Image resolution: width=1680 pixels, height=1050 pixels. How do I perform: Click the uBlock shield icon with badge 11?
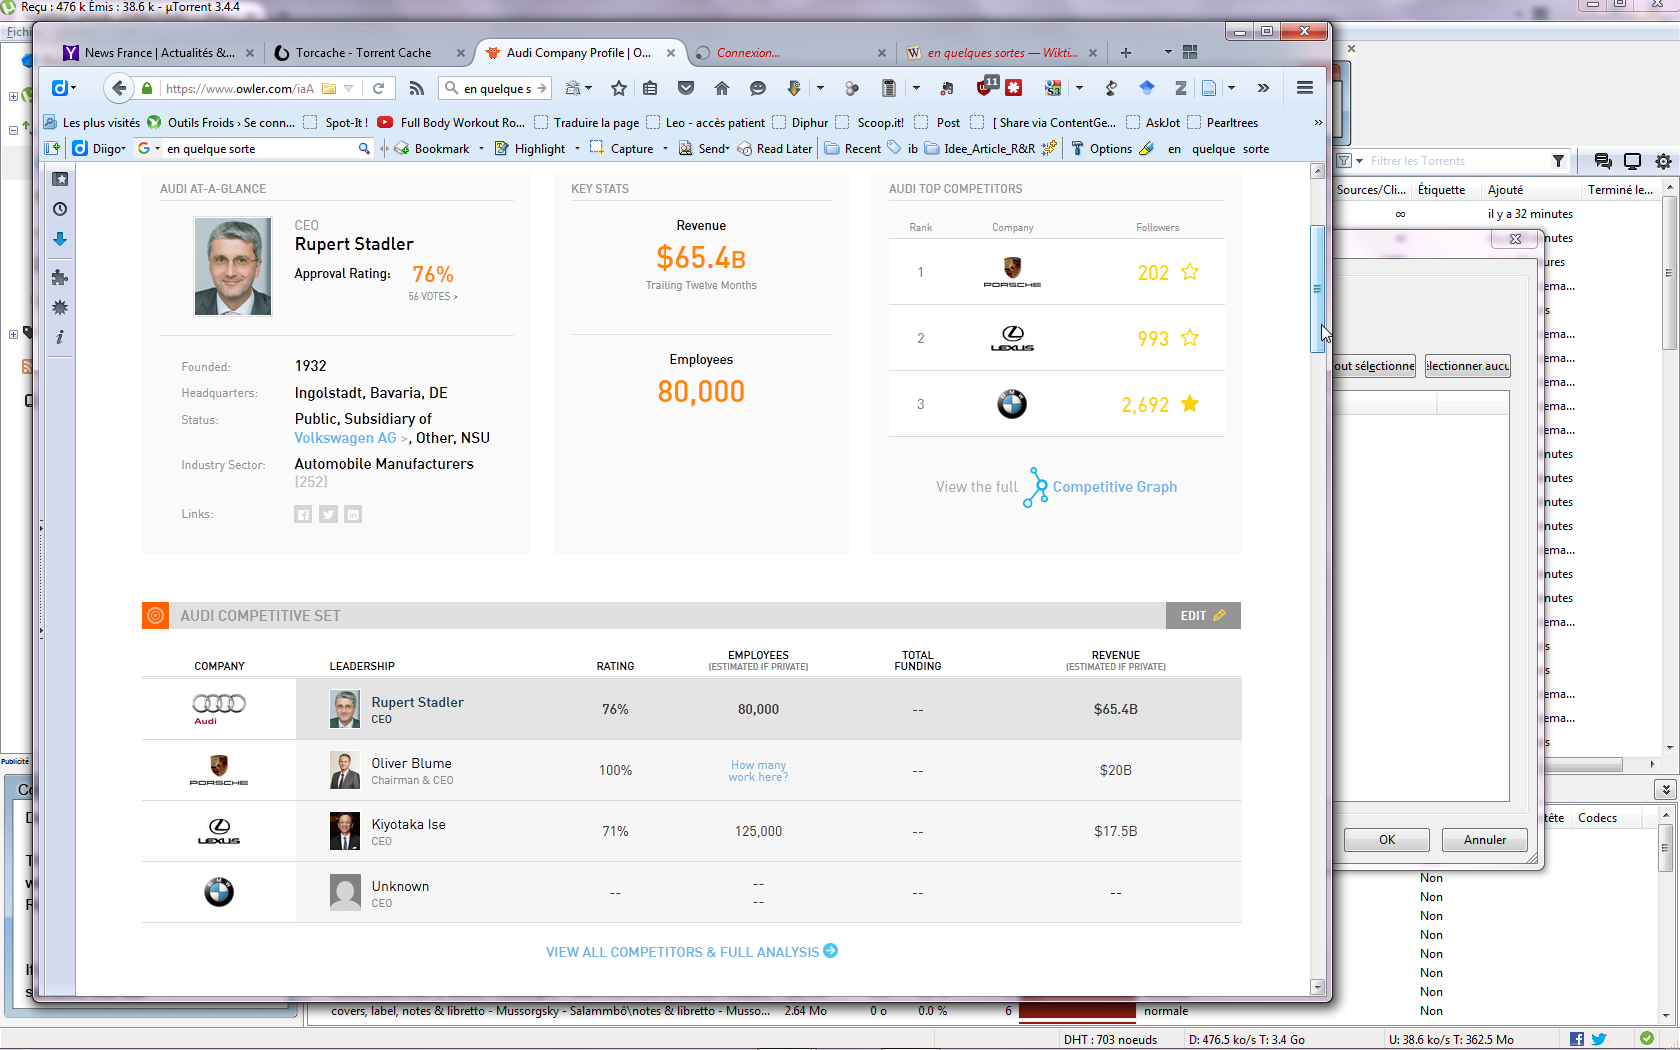click(986, 87)
